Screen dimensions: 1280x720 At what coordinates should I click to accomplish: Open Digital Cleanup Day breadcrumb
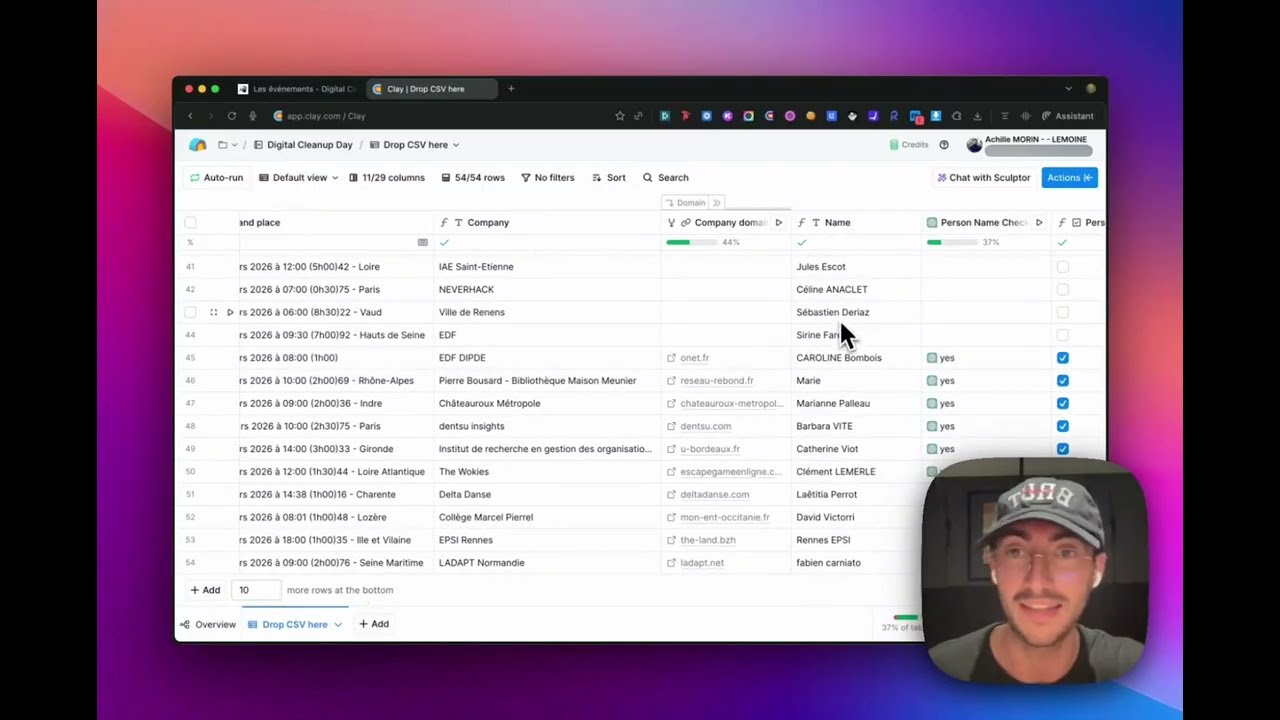tap(303, 145)
